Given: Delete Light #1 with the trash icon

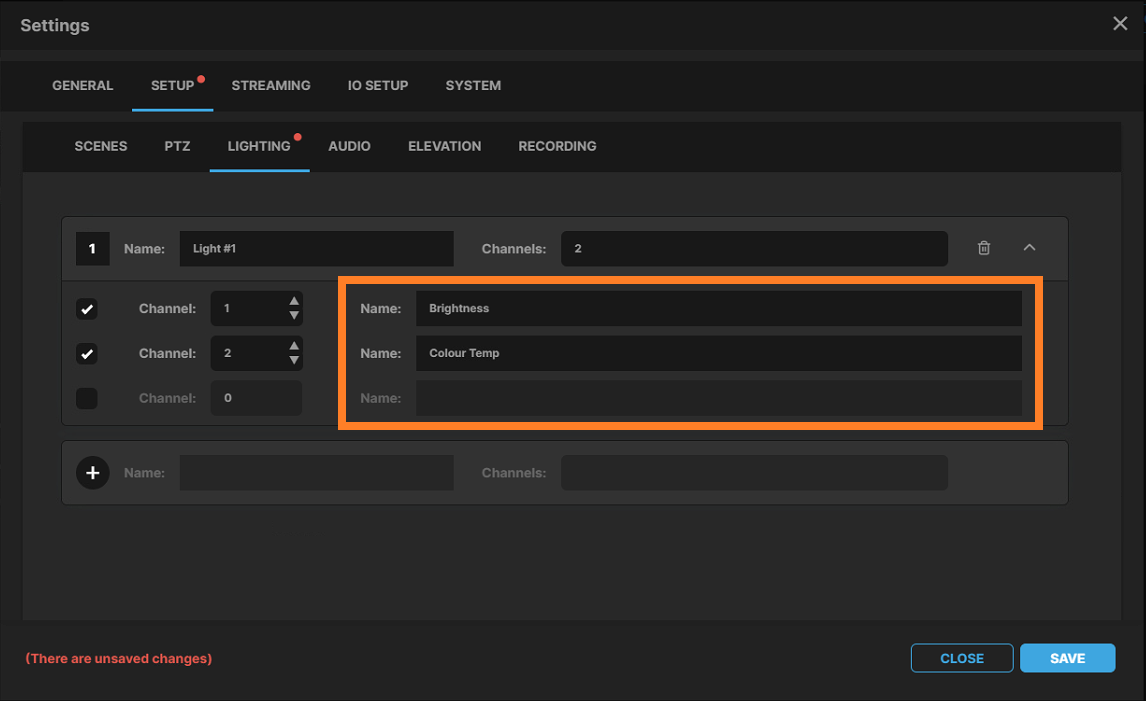Looking at the screenshot, I should [x=984, y=249].
